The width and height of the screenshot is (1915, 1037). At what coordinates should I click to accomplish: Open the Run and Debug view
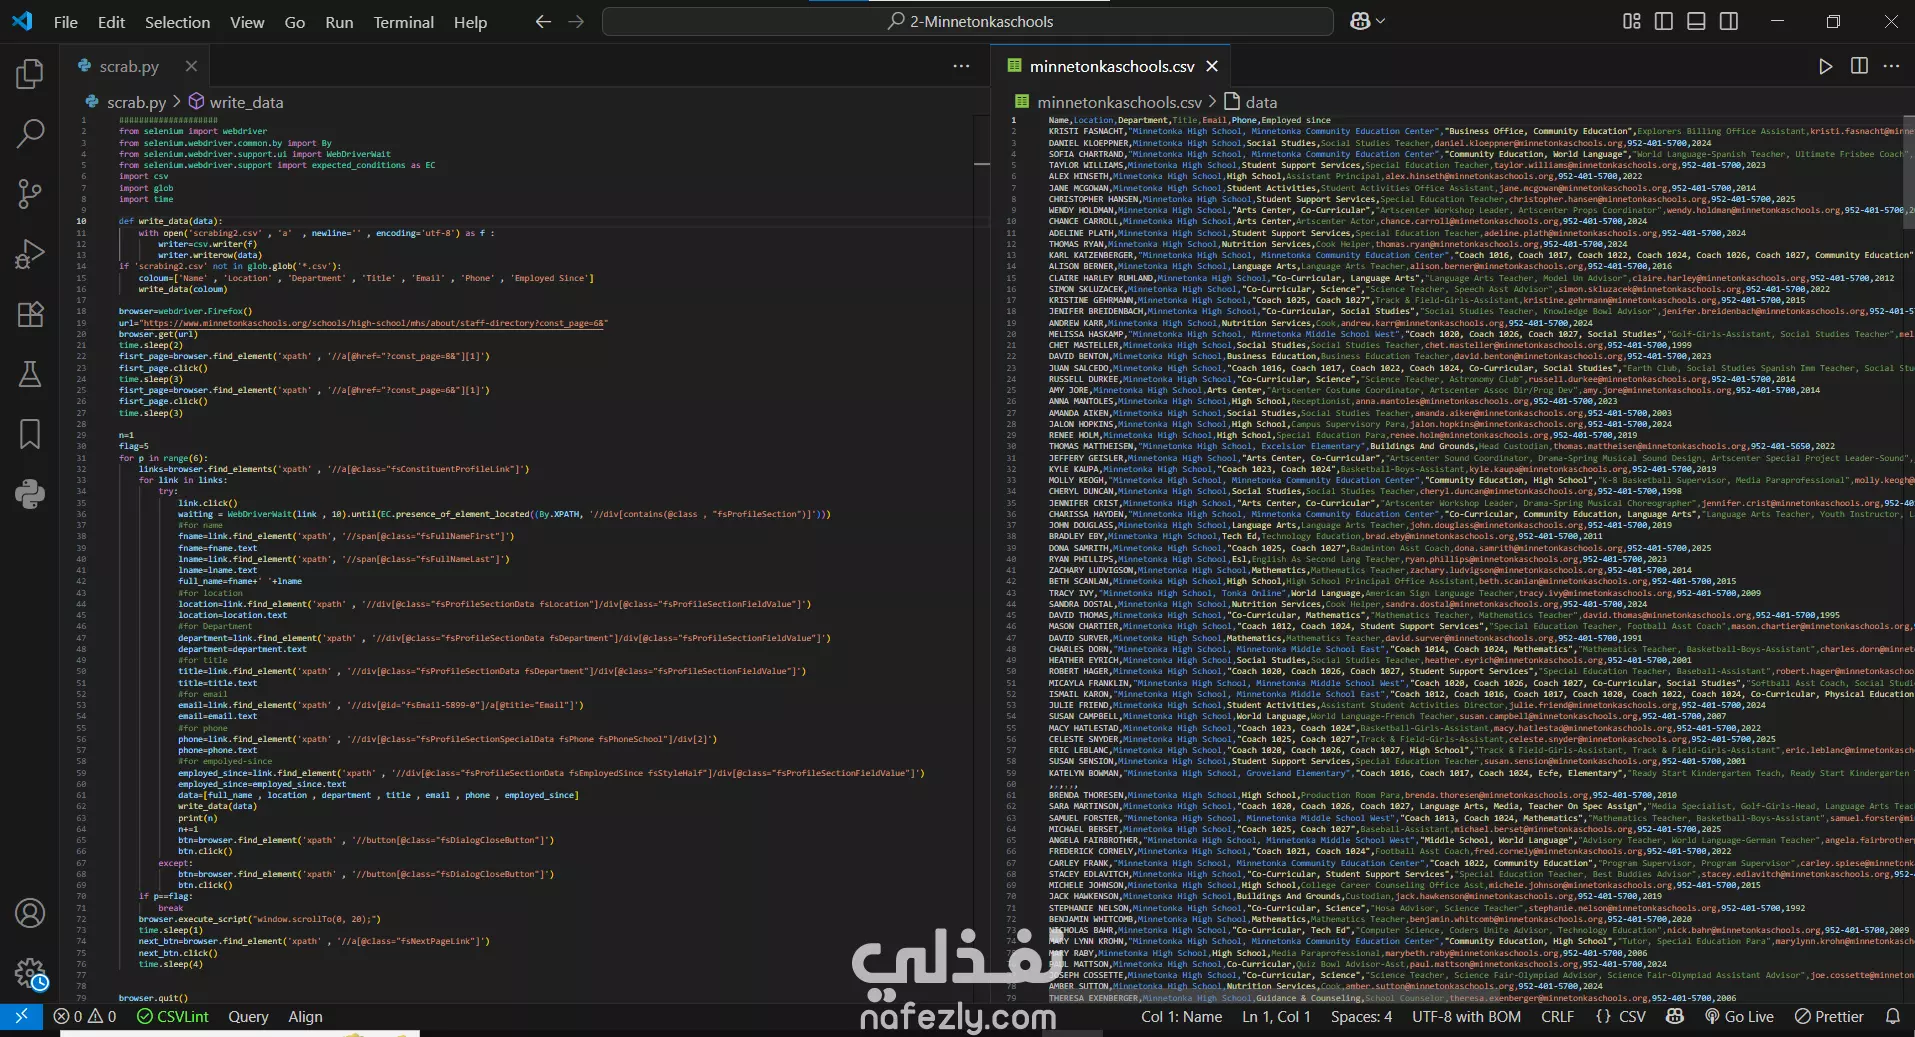point(30,254)
